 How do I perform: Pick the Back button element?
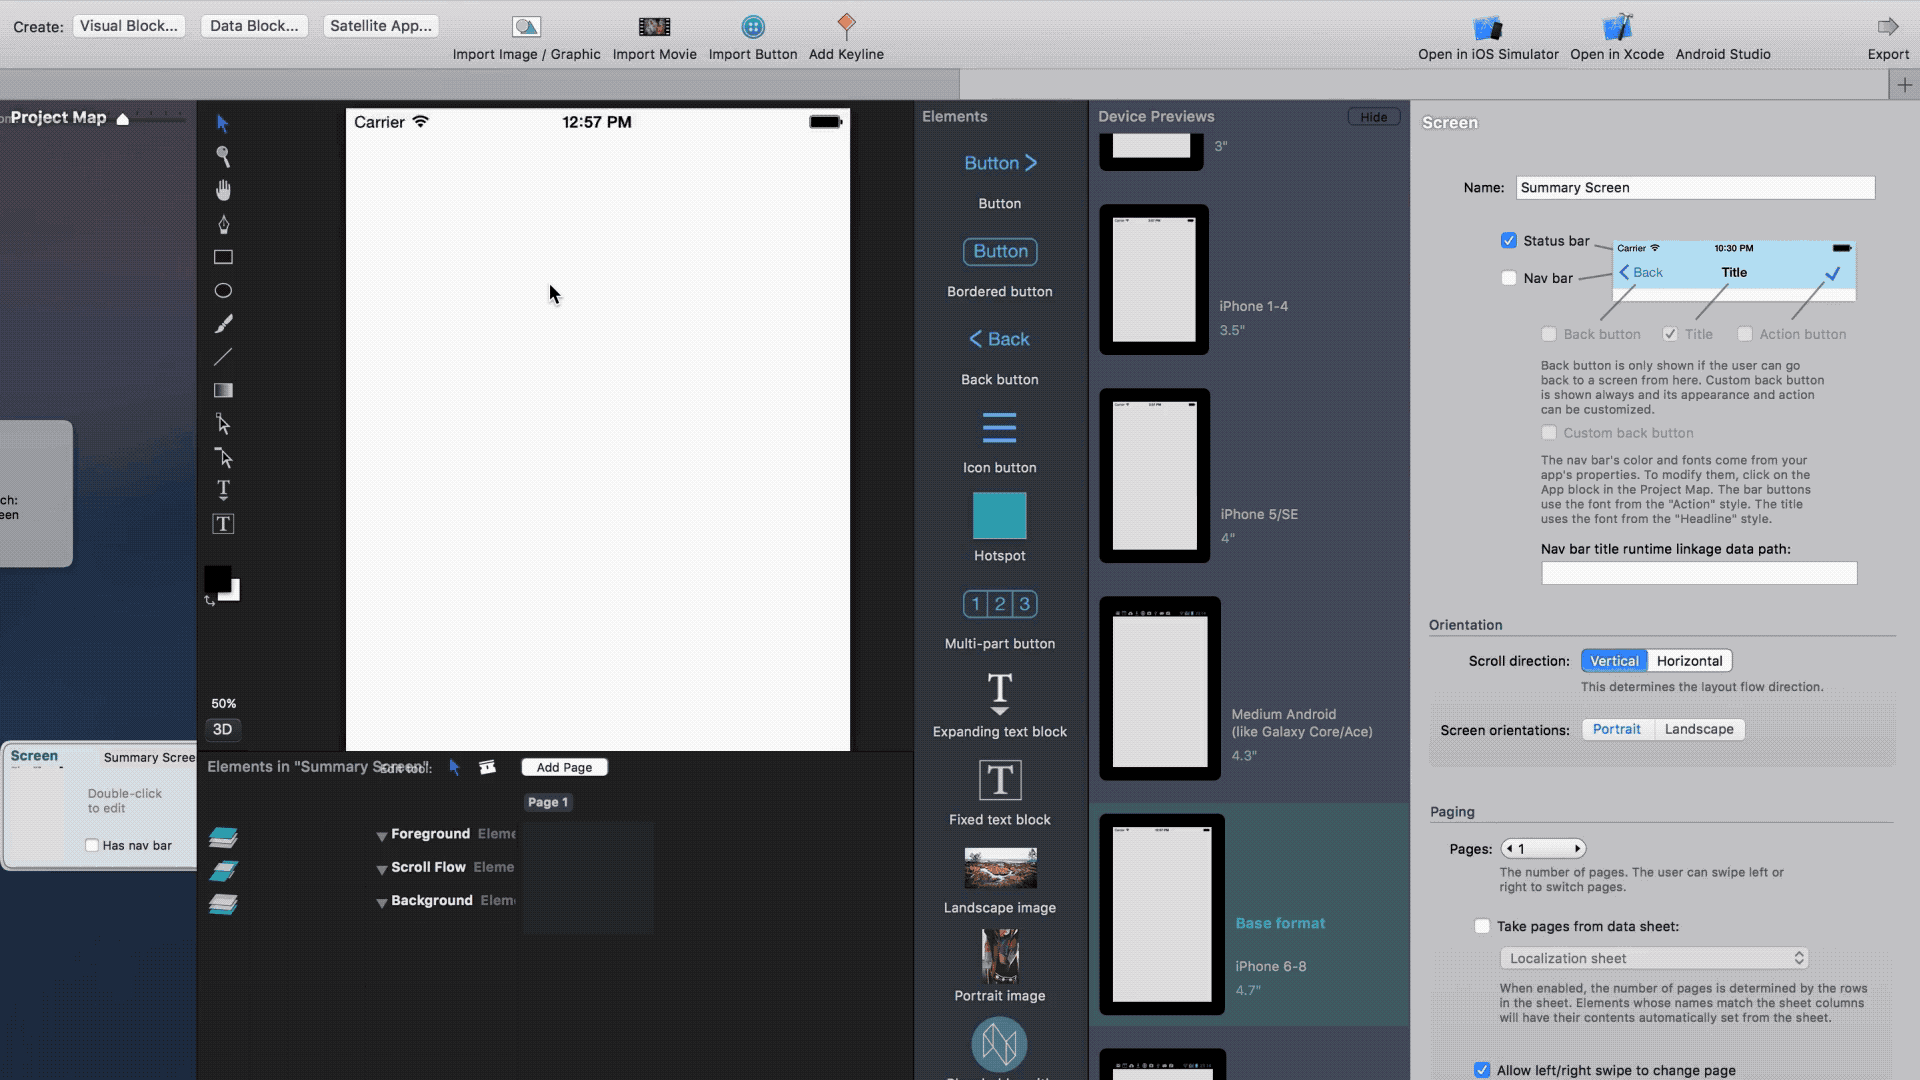(x=1000, y=339)
